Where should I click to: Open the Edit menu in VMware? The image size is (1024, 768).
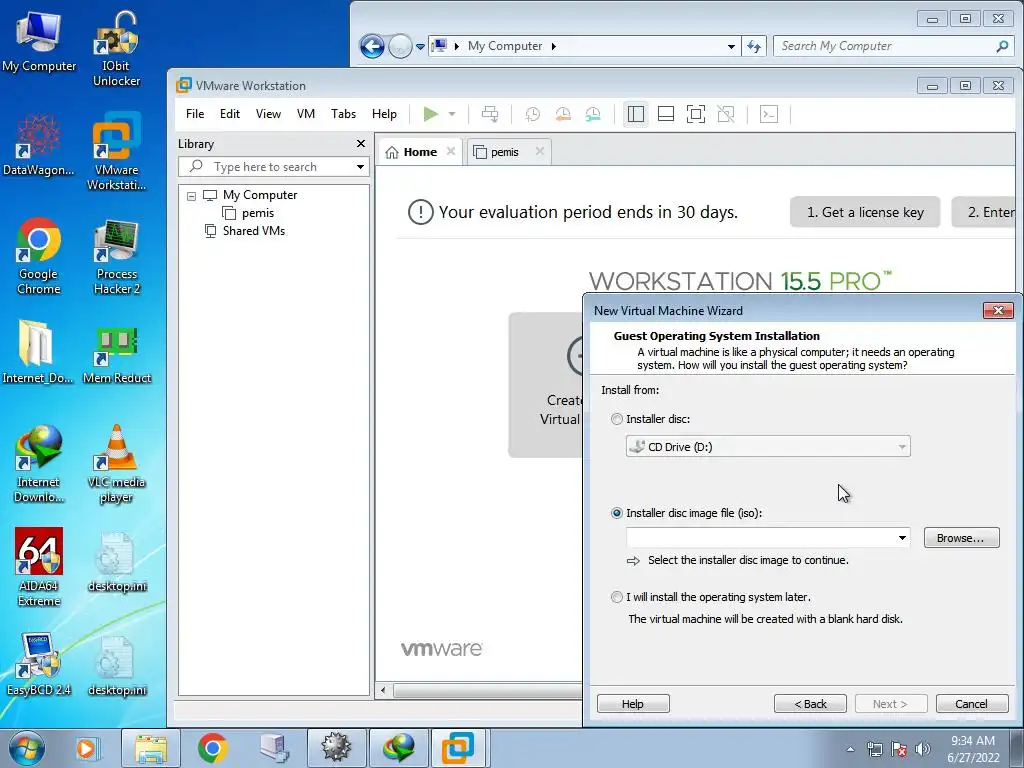(230, 114)
